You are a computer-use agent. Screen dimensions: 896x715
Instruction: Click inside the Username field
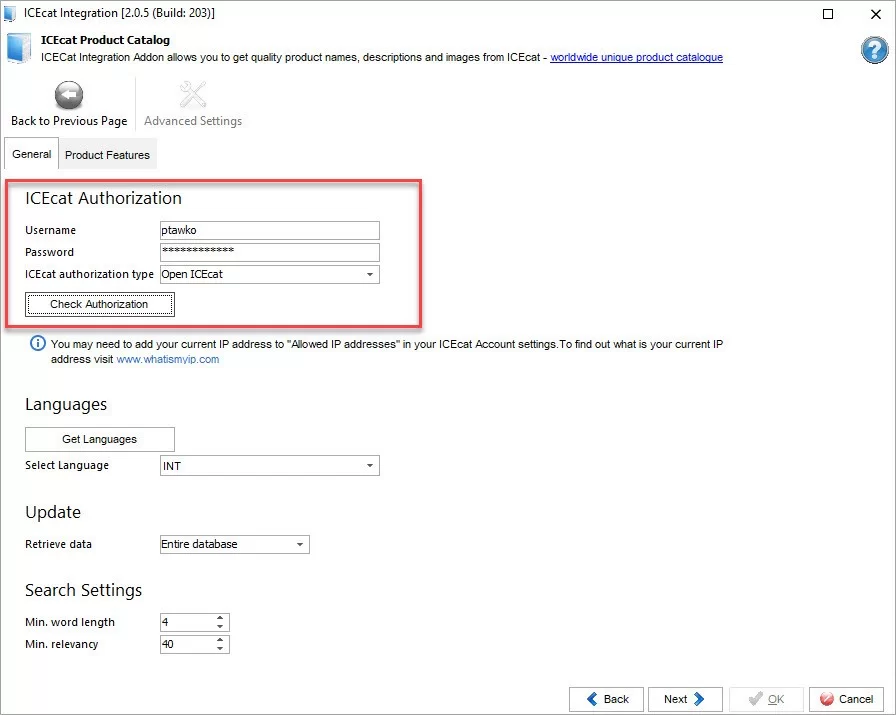(270, 230)
